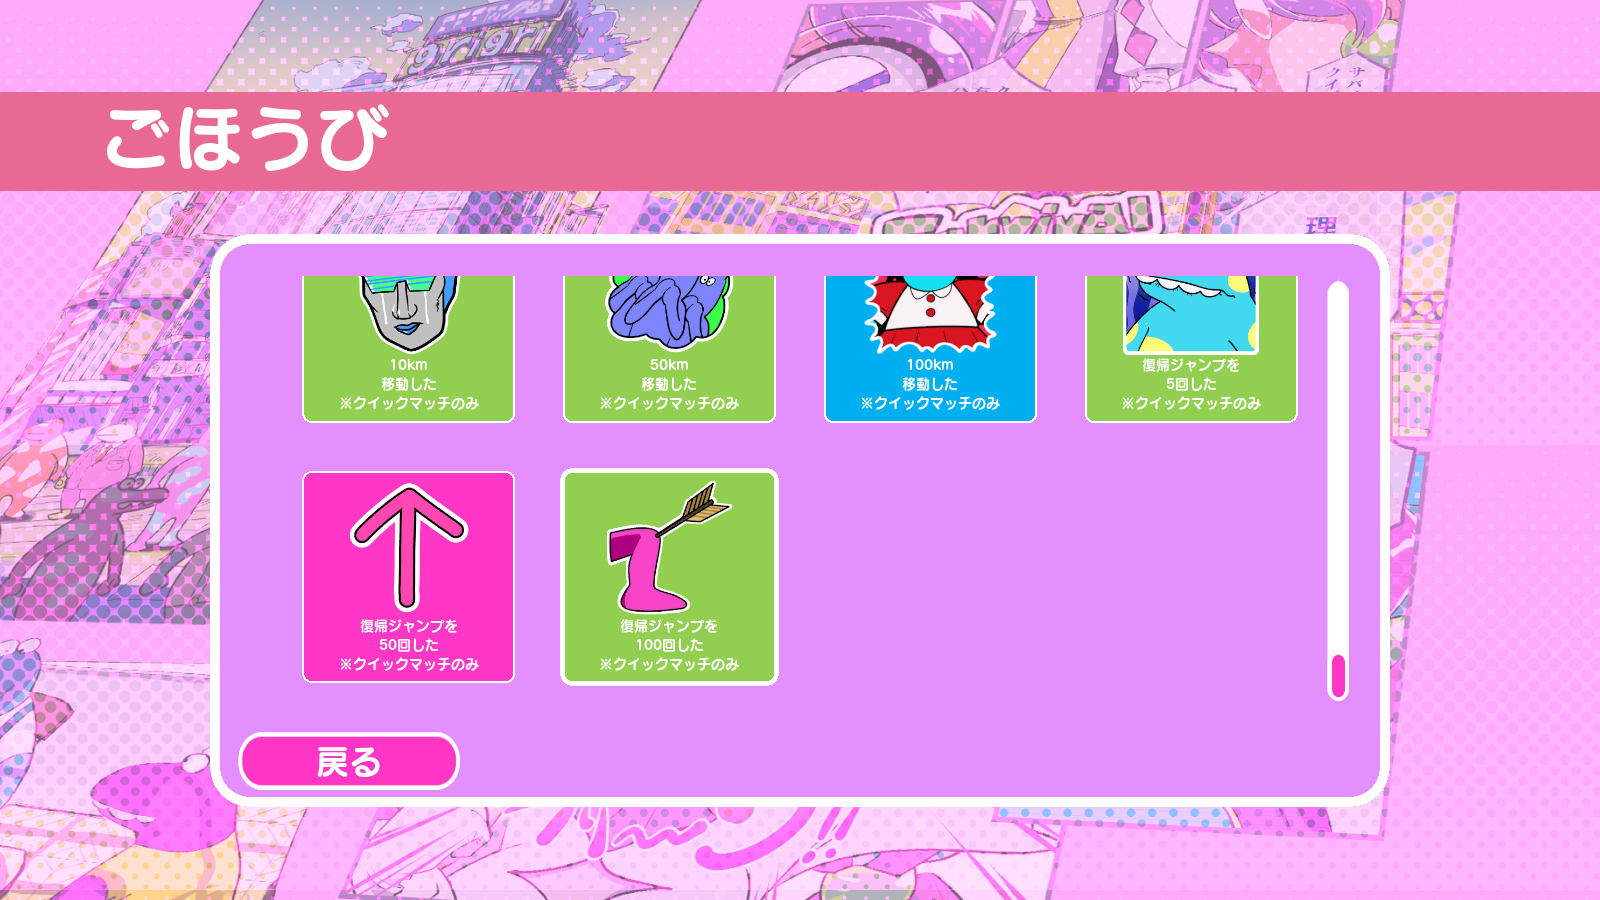1600x900 pixels.
Task: Click the 復帰ジャンプを50回した reward label
Action: coord(408,635)
